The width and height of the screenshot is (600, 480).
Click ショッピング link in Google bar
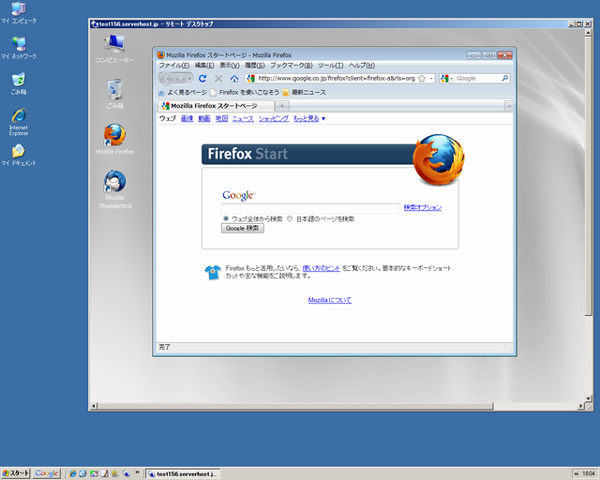click(x=274, y=118)
